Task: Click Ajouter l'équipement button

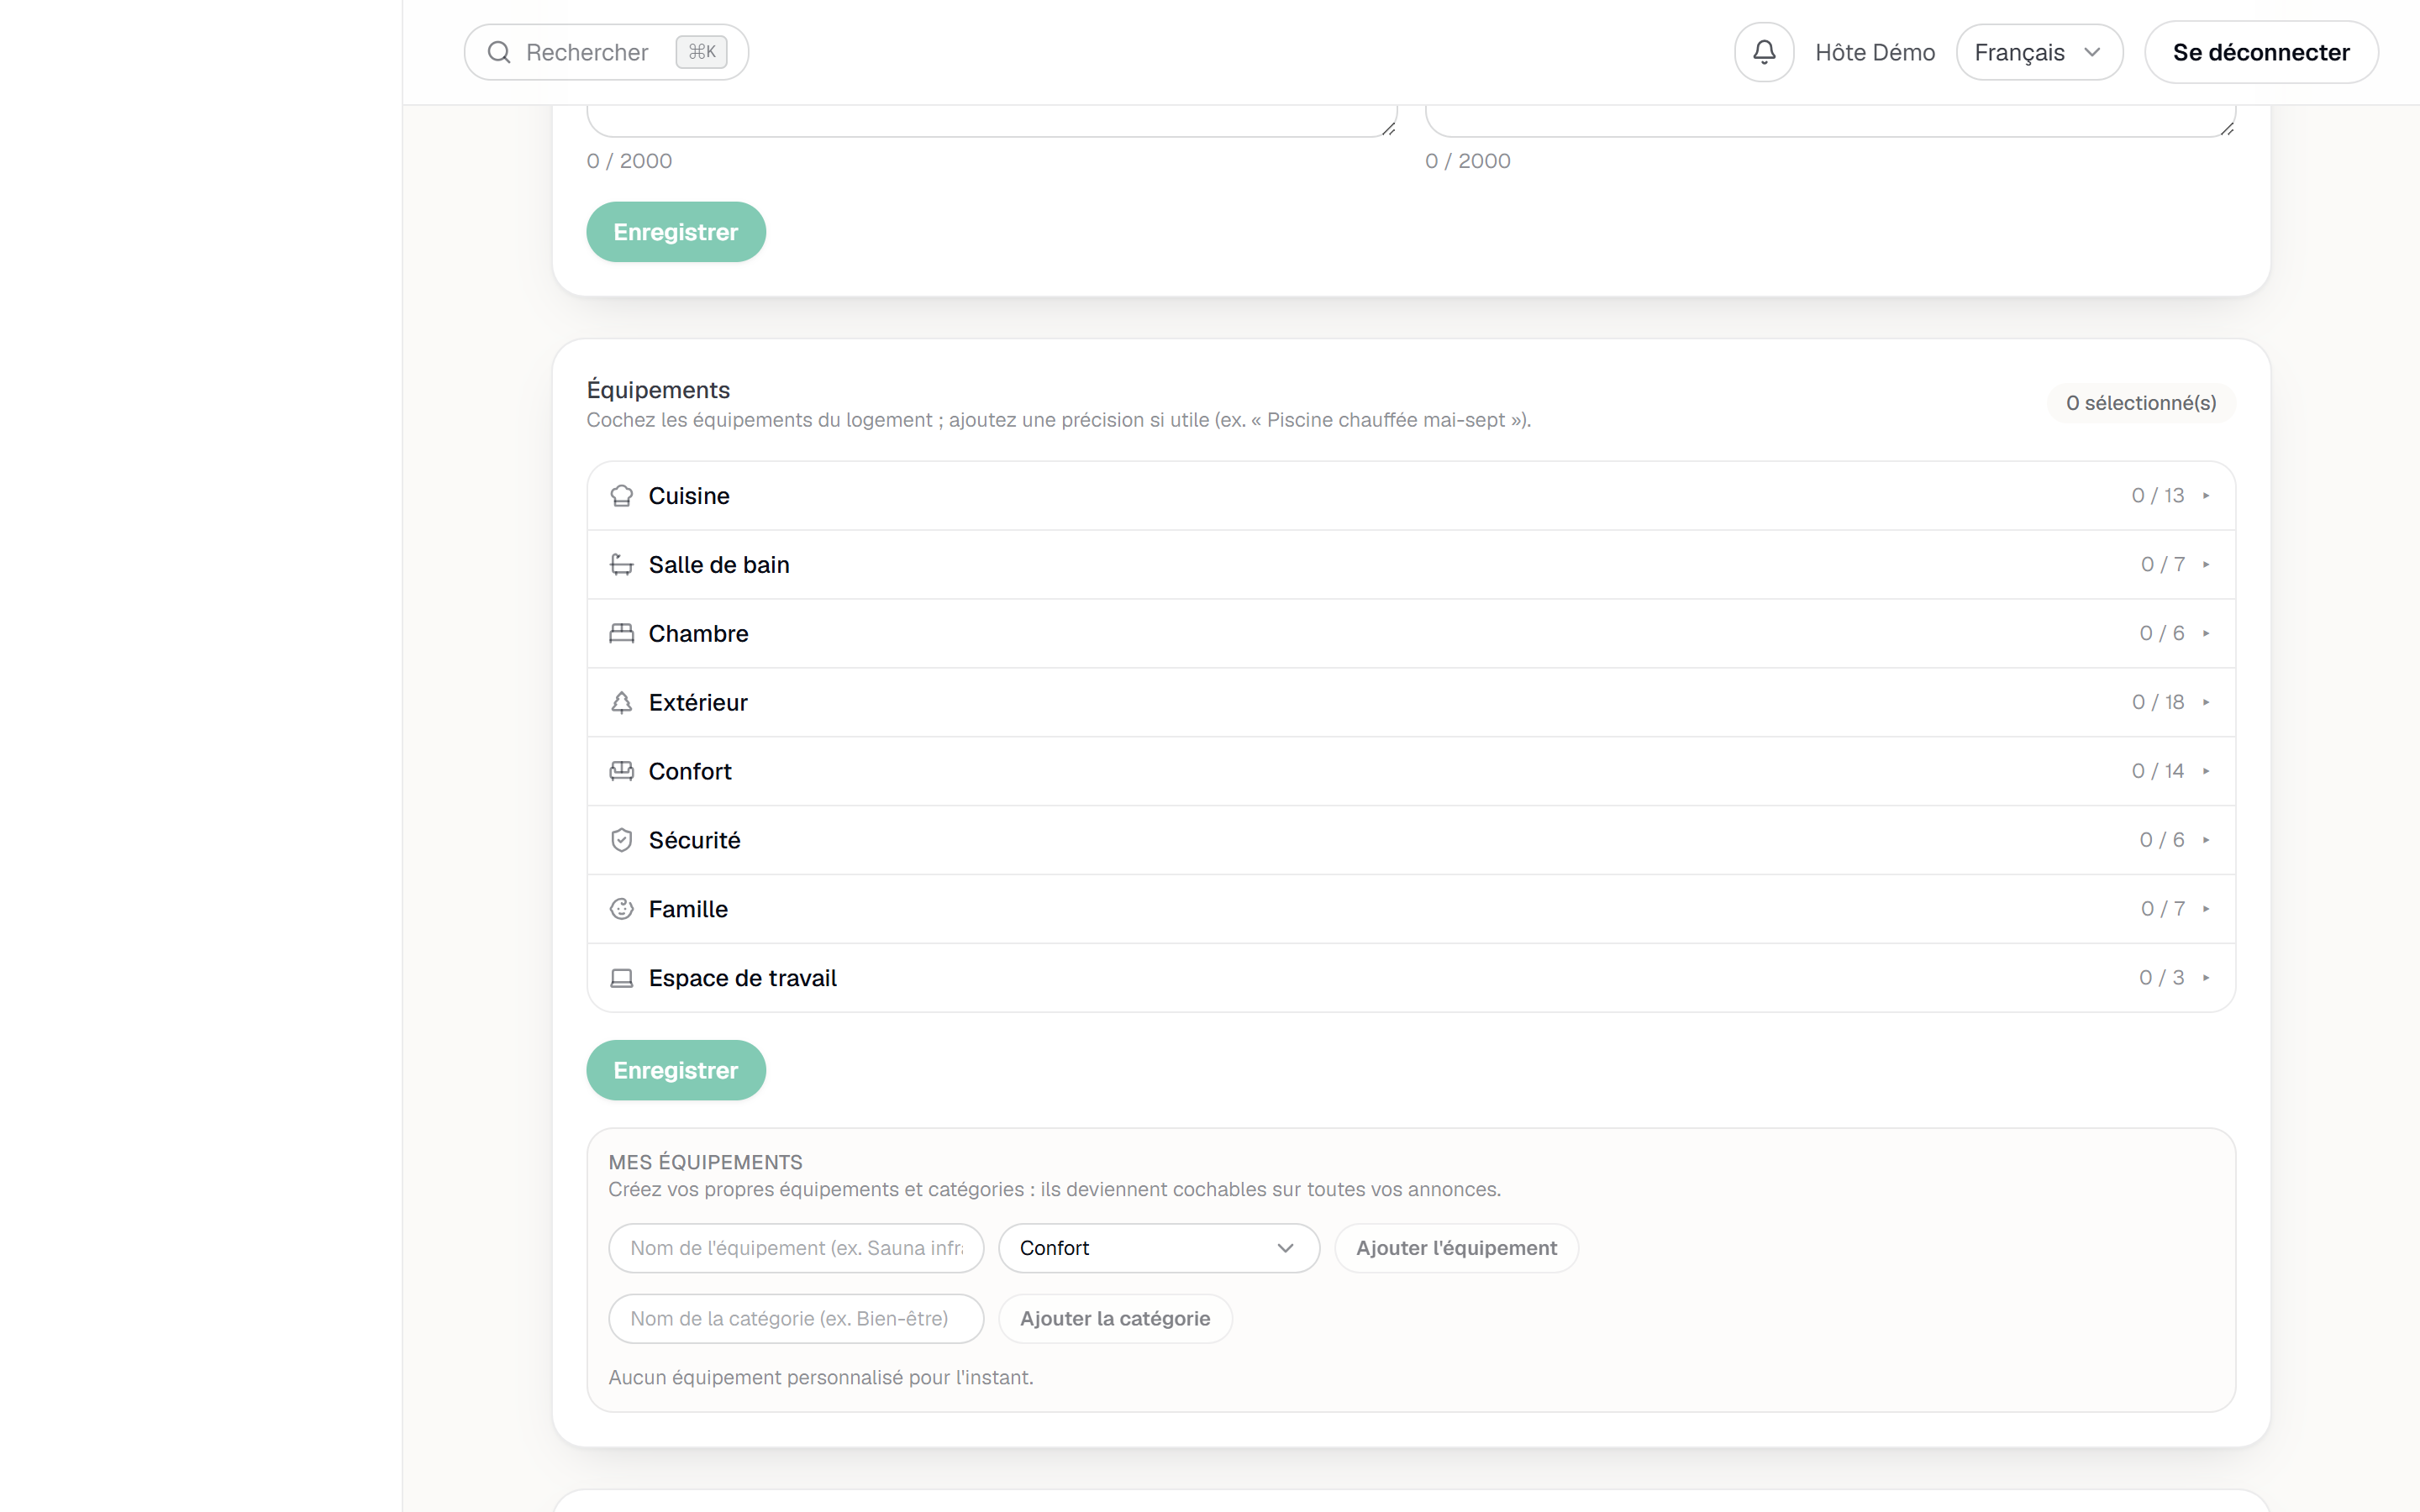Action: coord(1456,1248)
